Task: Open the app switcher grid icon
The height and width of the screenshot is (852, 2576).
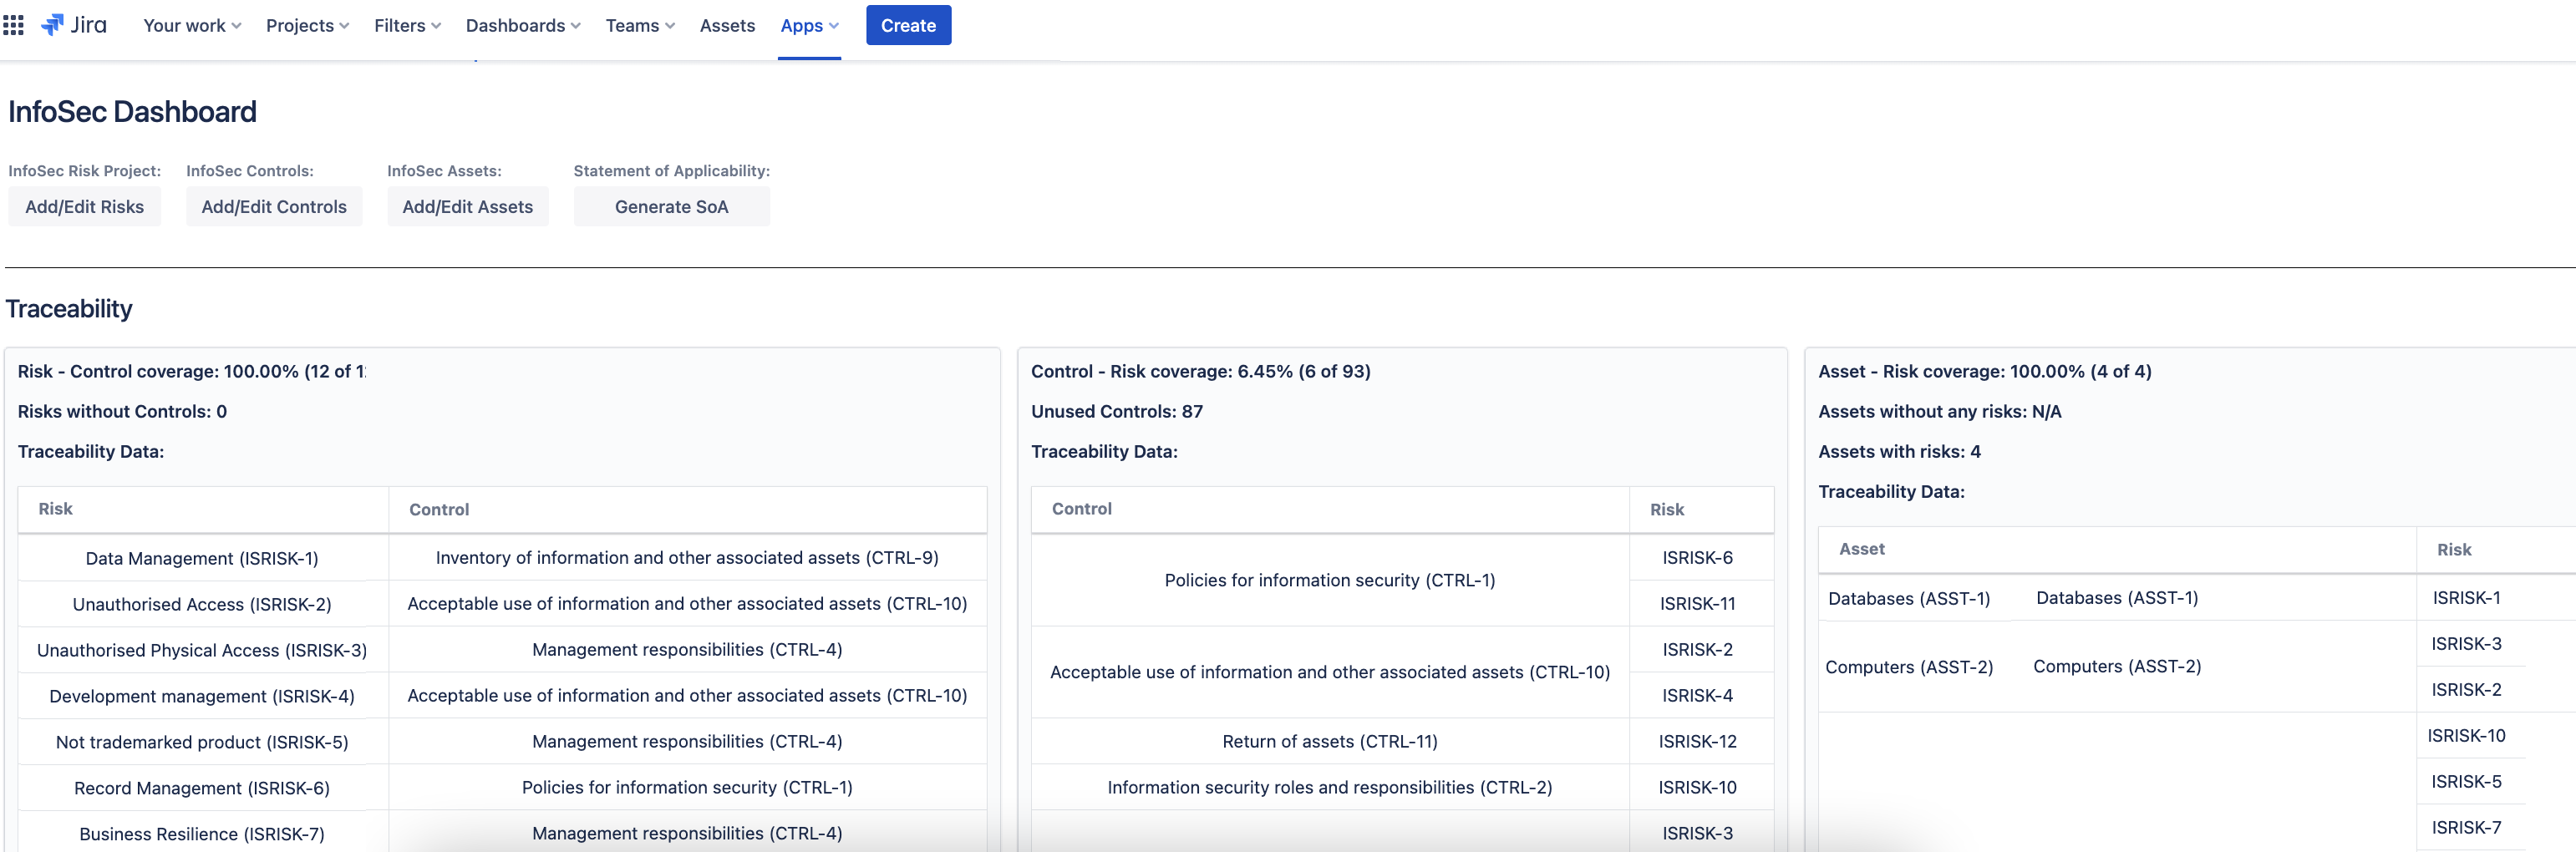Action: click(13, 25)
